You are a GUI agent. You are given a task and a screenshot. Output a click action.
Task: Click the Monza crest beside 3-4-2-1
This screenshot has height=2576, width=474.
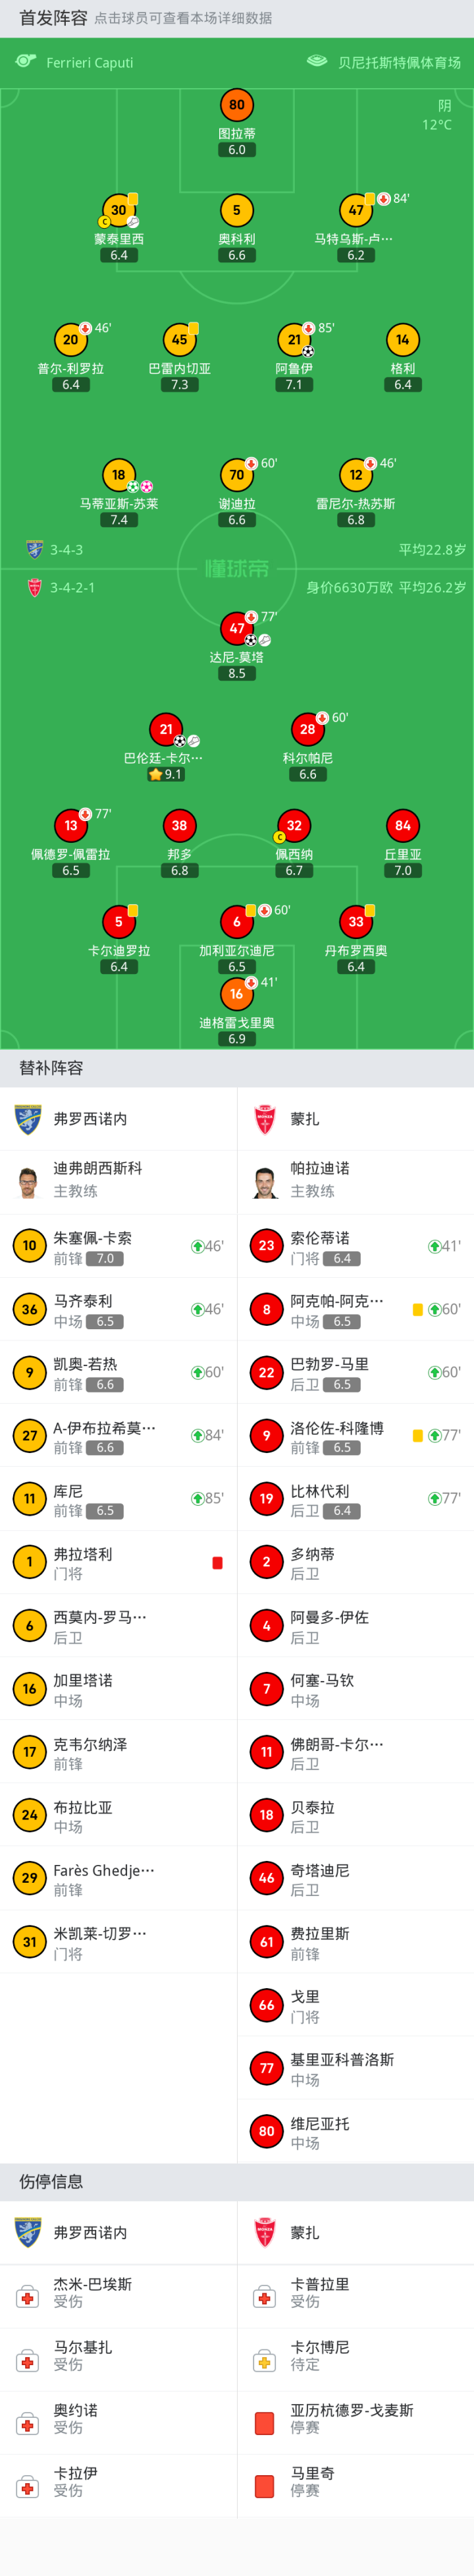click(x=35, y=588)
